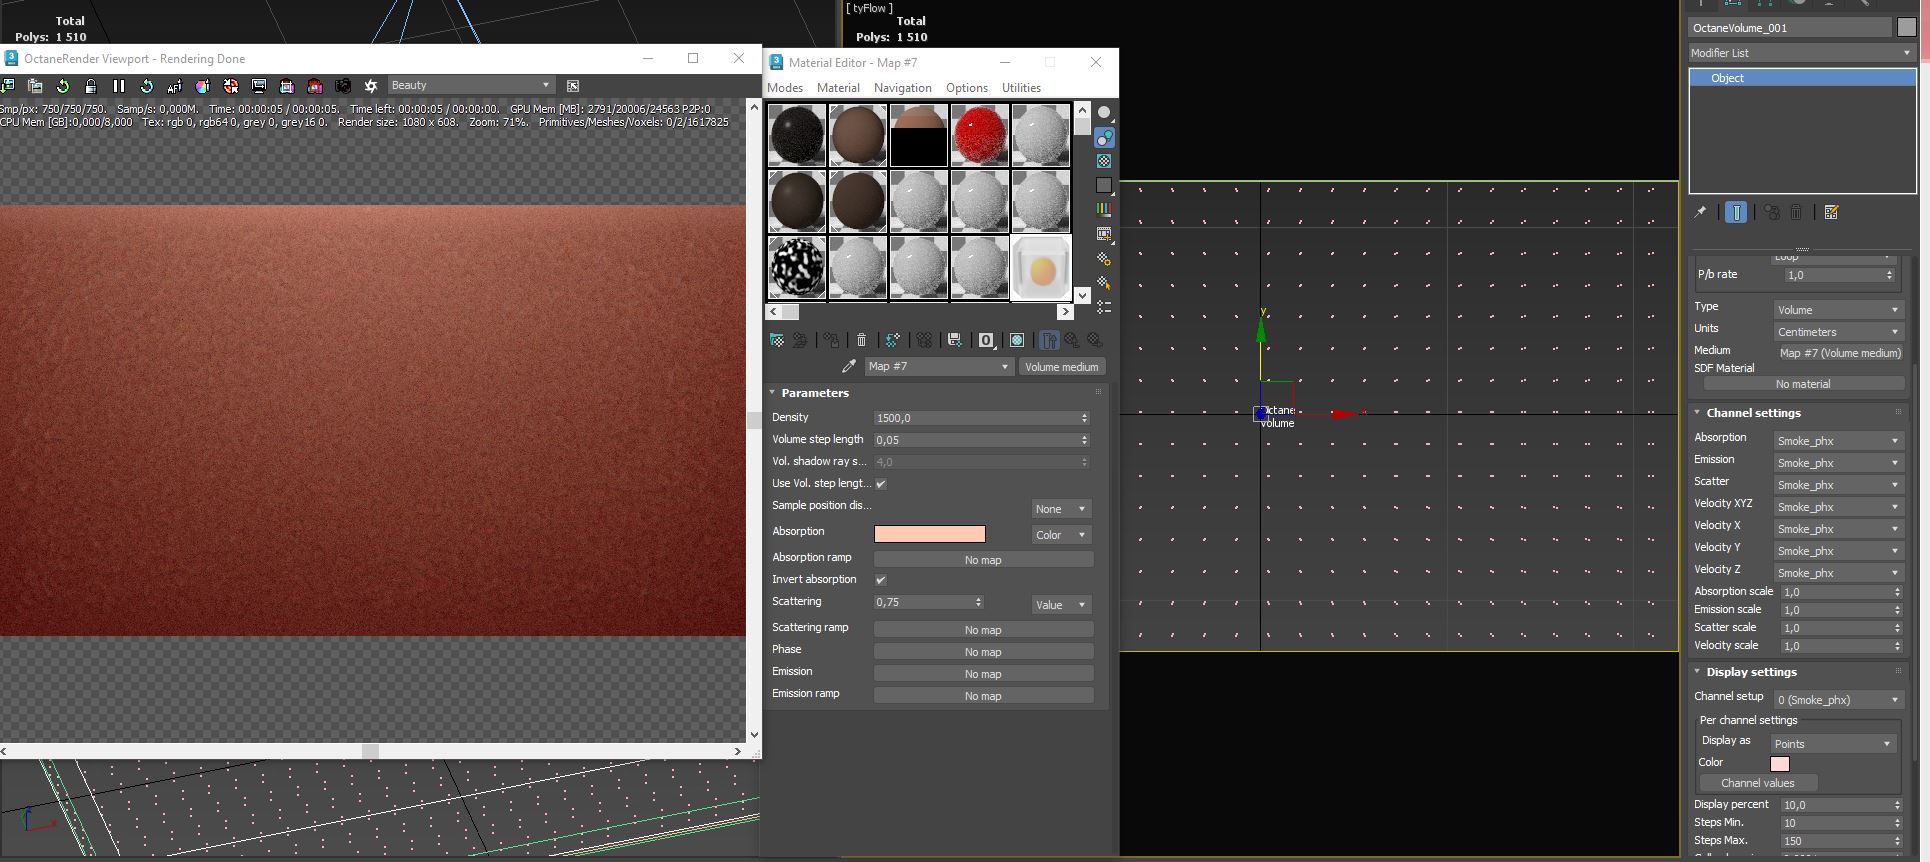The width and height of the screenshot is (1930, 862).
Task: Click Configure Modifier Sets icon
Action: 1831,212
